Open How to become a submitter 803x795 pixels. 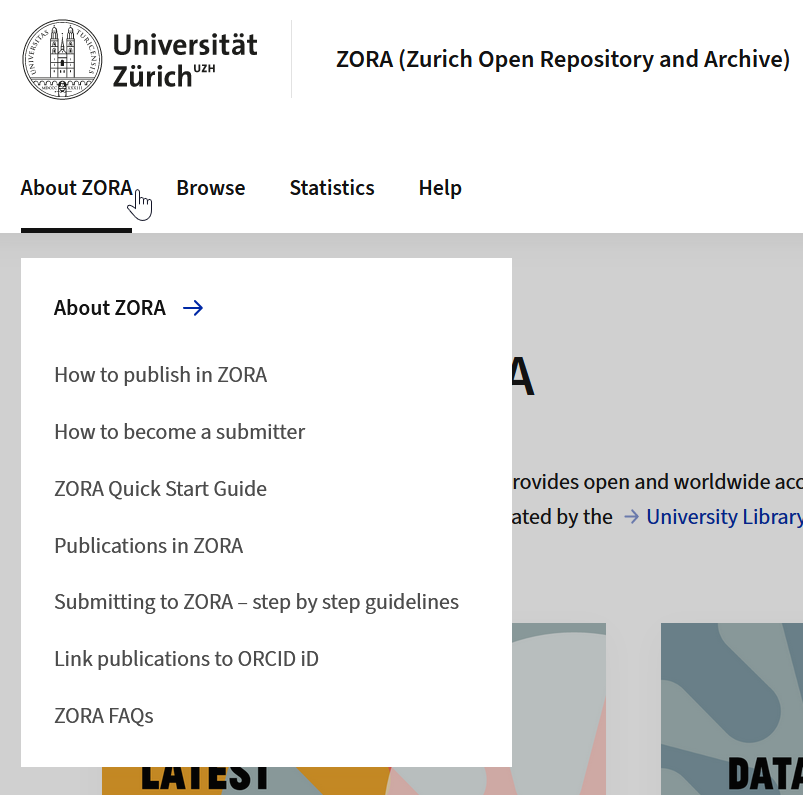(180, 432)
